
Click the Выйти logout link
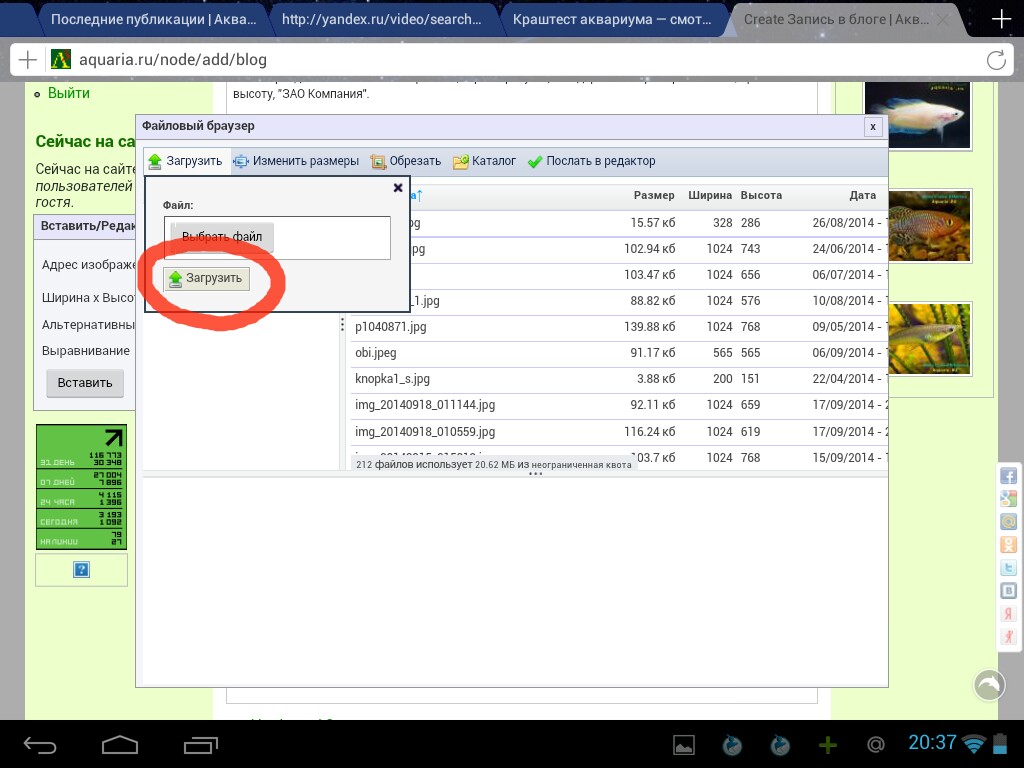69,93
